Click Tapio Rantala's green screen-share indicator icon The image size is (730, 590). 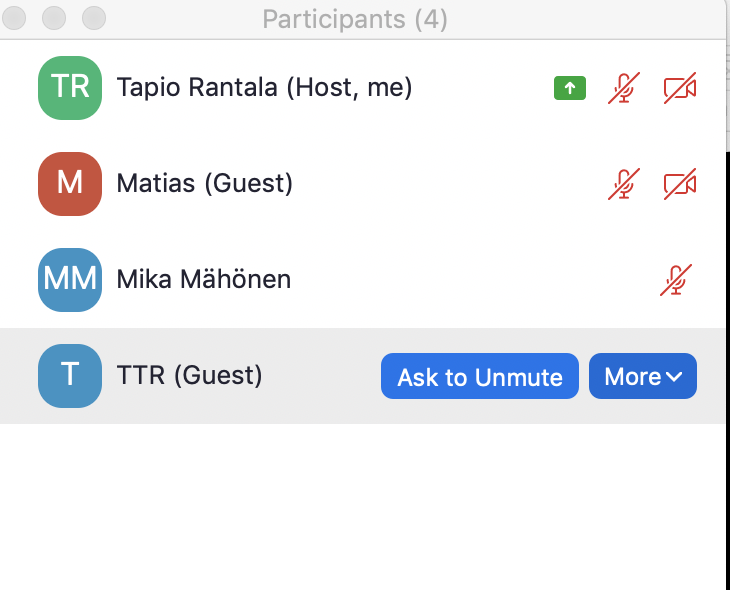570,88
